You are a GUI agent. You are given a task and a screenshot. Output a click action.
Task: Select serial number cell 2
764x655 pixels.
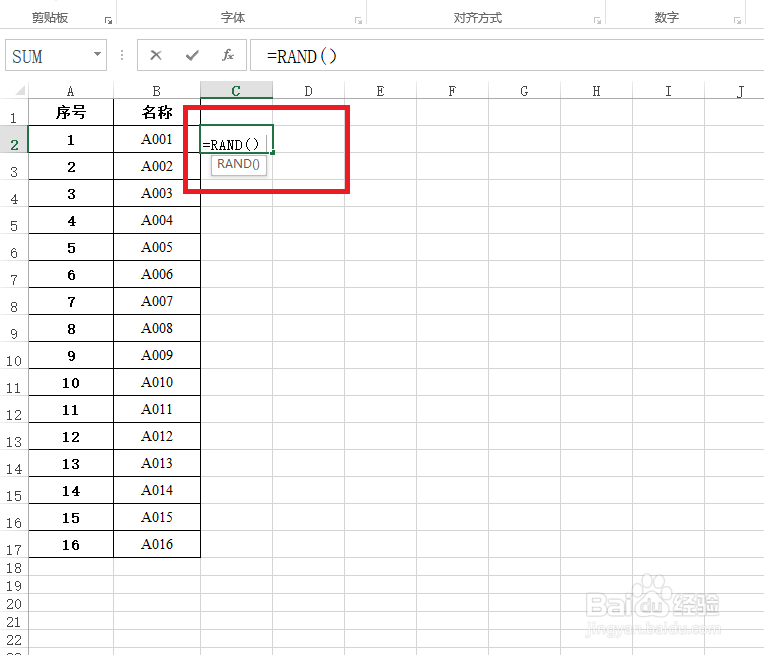click(71, 167)
